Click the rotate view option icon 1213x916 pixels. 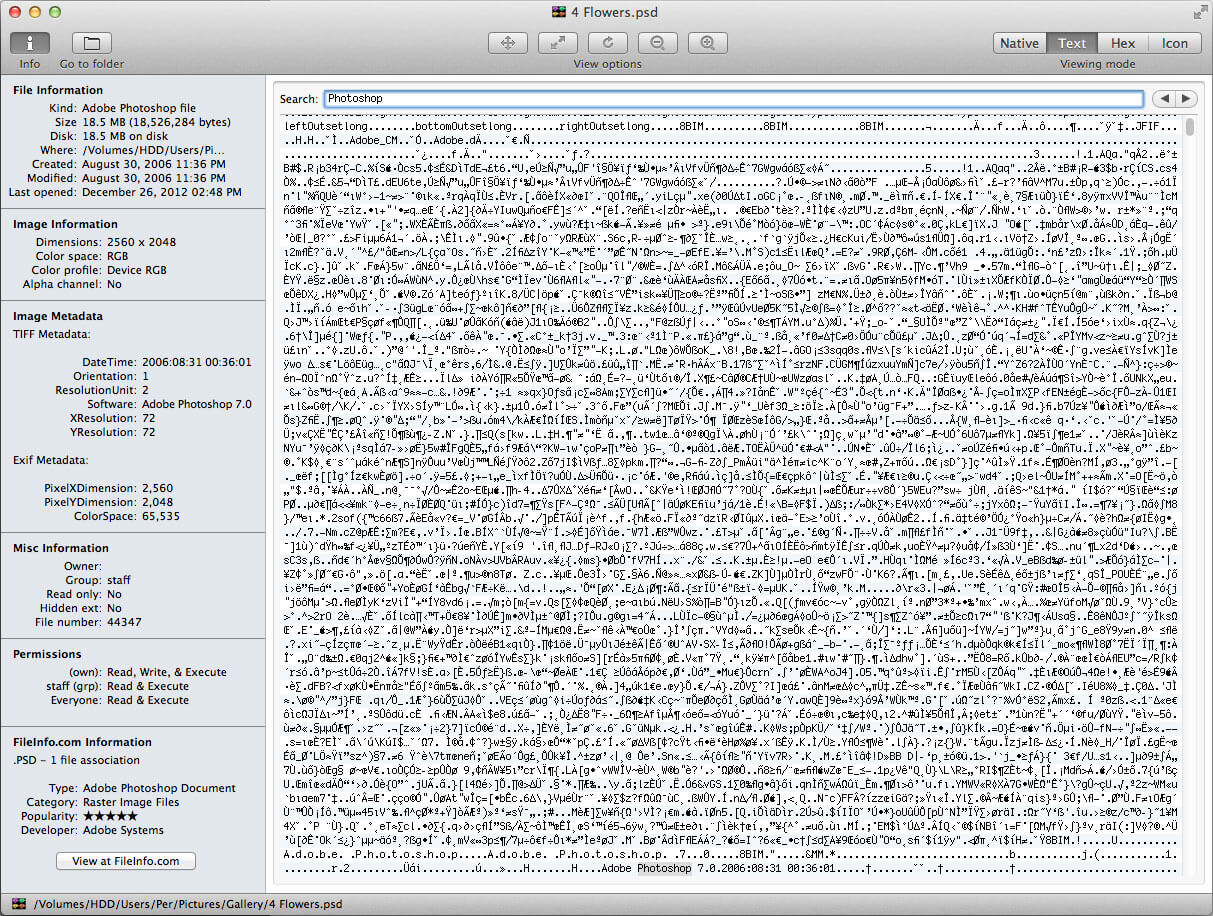tap(607, 43)
